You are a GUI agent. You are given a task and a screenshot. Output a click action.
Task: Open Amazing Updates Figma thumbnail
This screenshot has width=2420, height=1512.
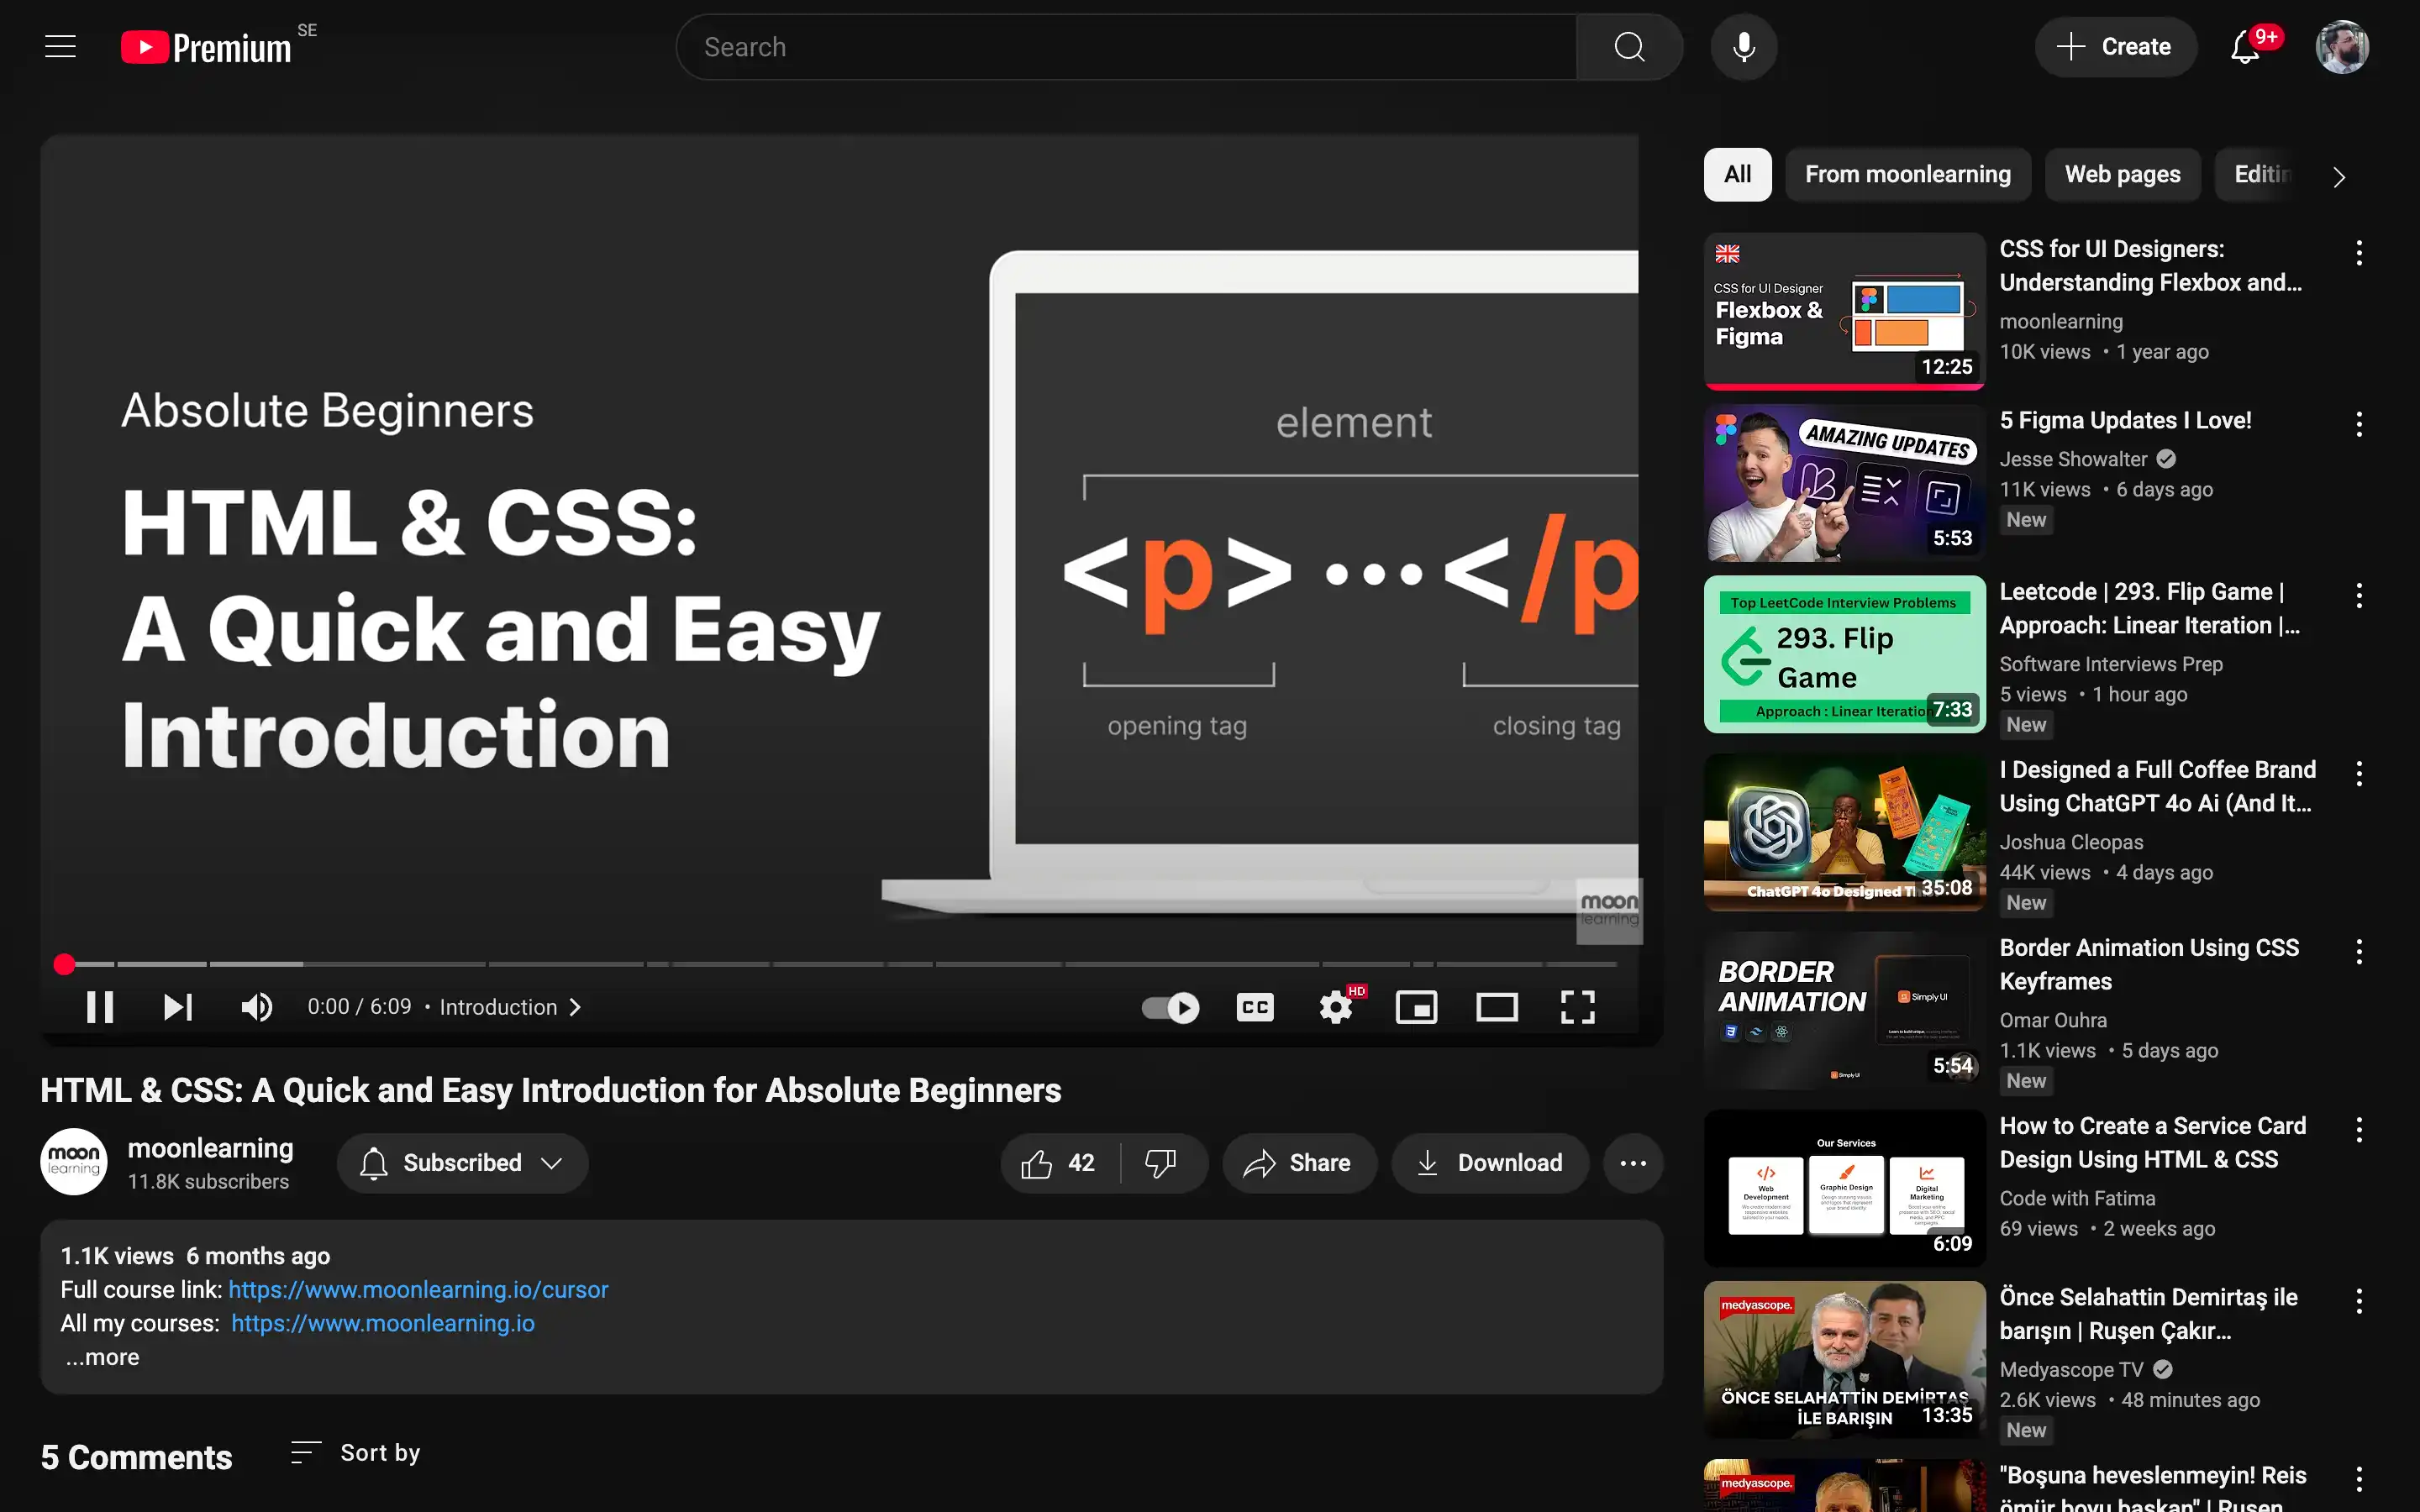point(1844,483)
